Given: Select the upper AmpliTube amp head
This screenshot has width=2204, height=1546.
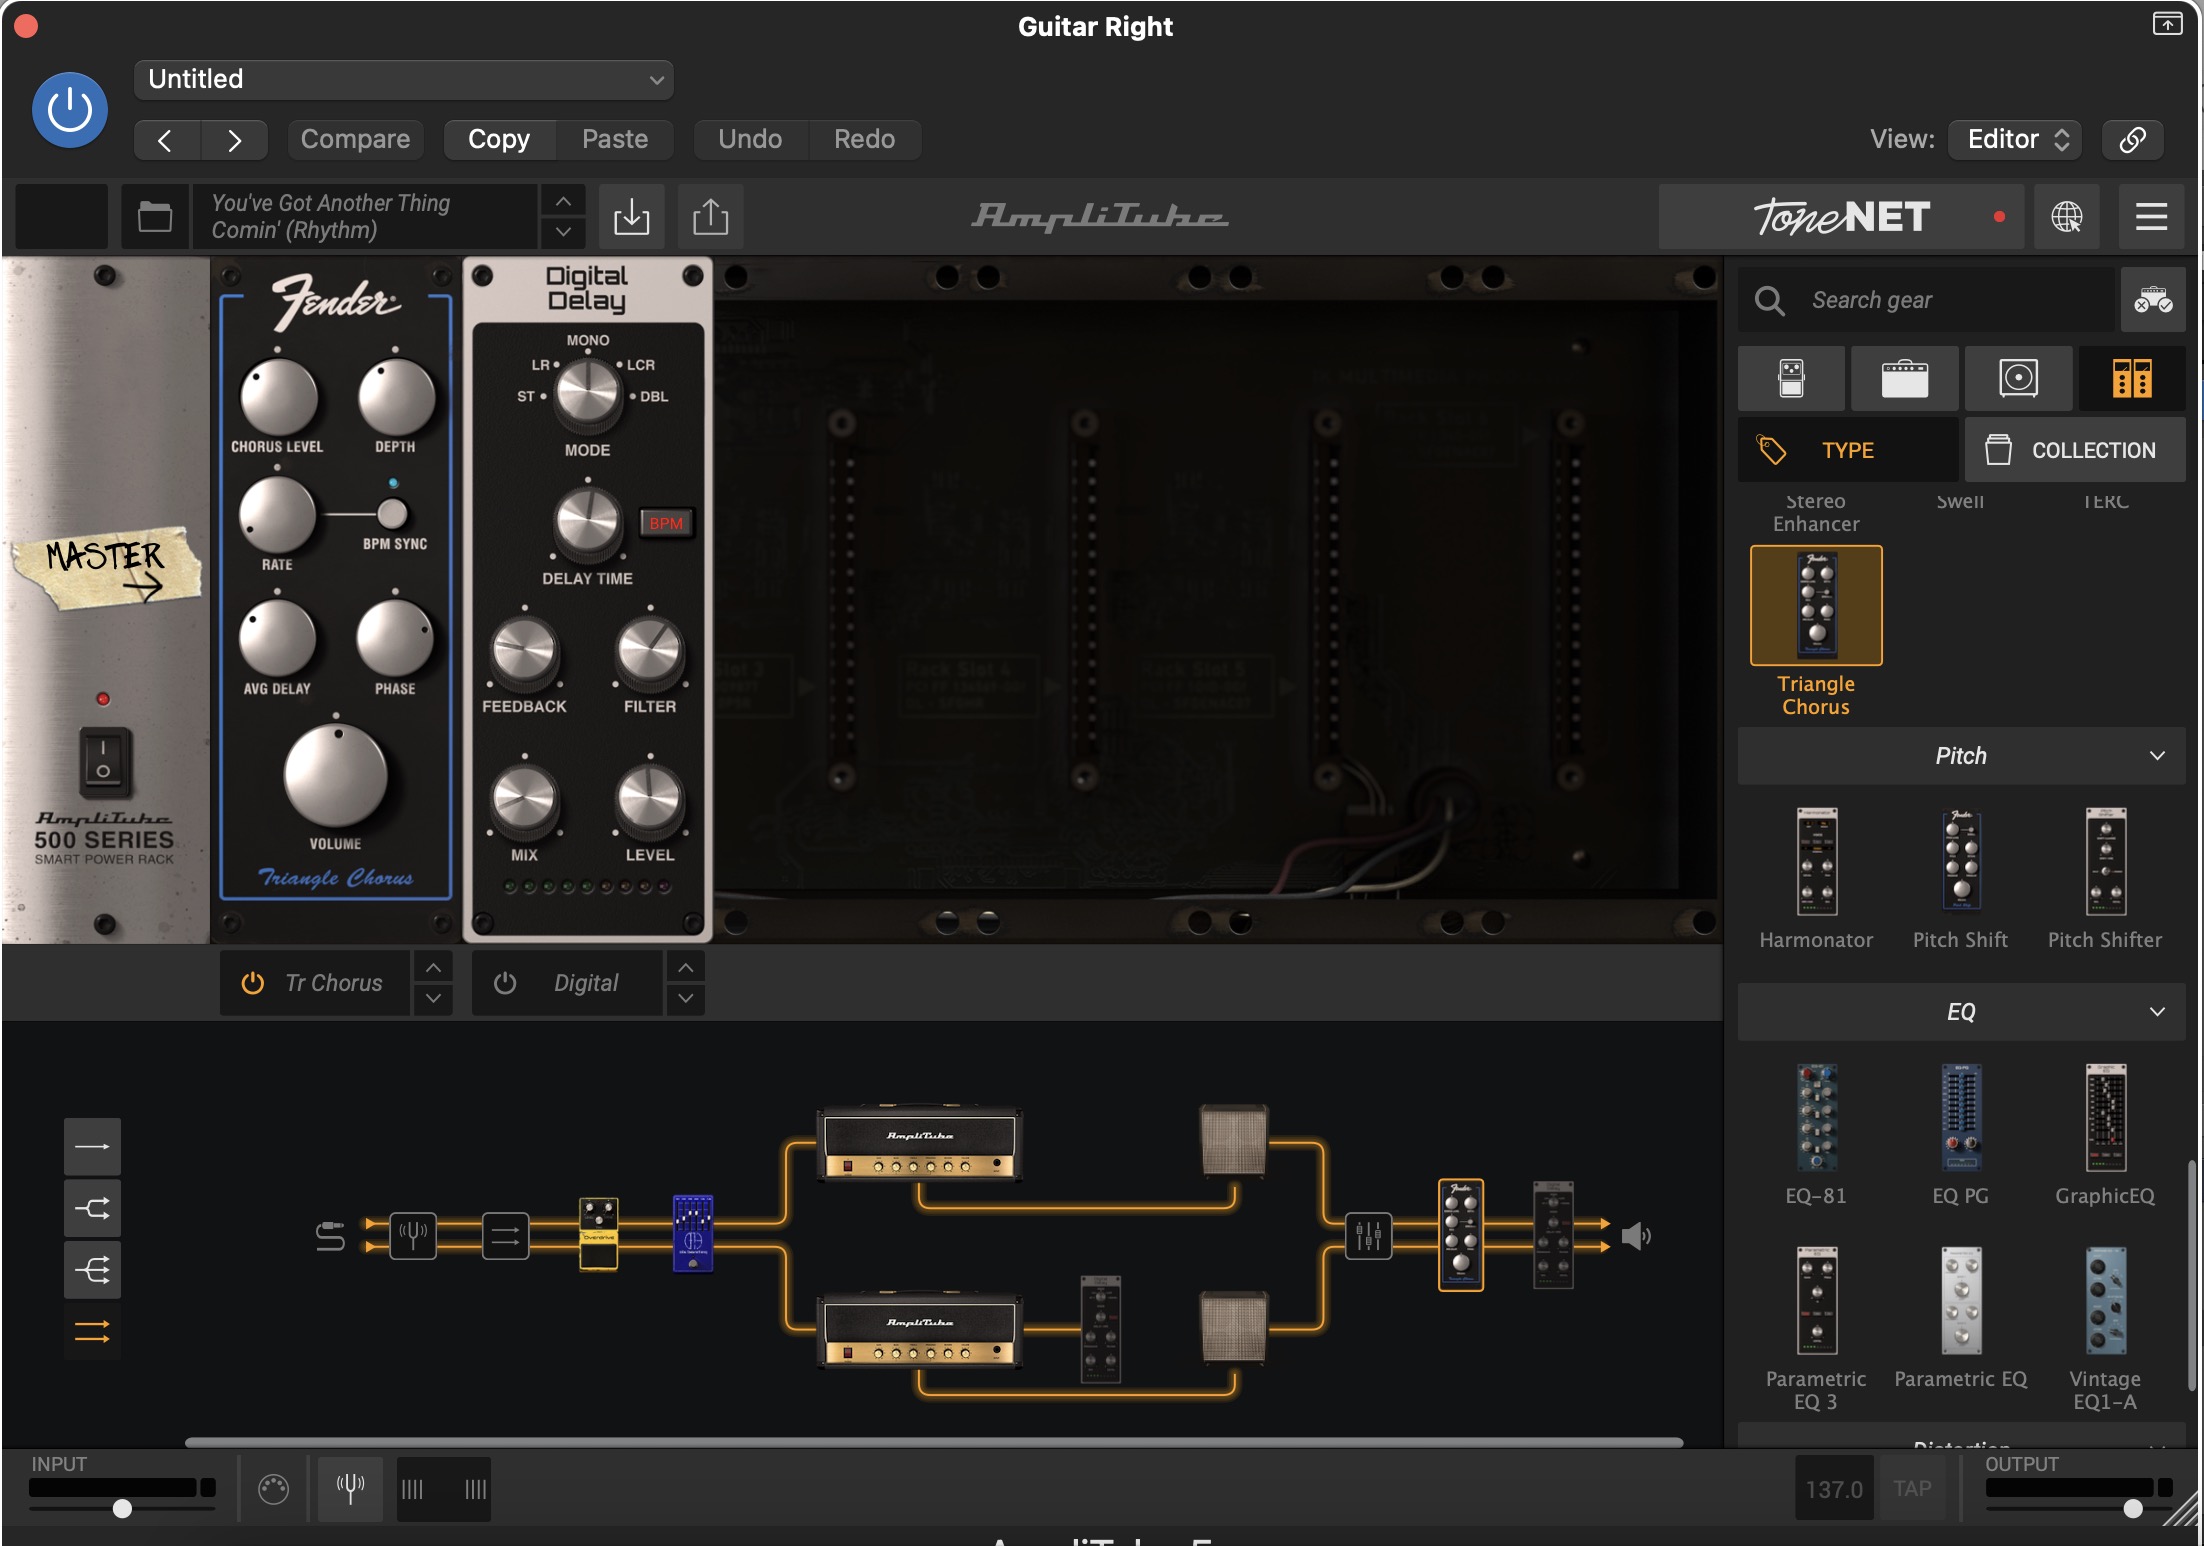Looking at the screenshot, I should pyautogui.click(x=919, y=1143).
